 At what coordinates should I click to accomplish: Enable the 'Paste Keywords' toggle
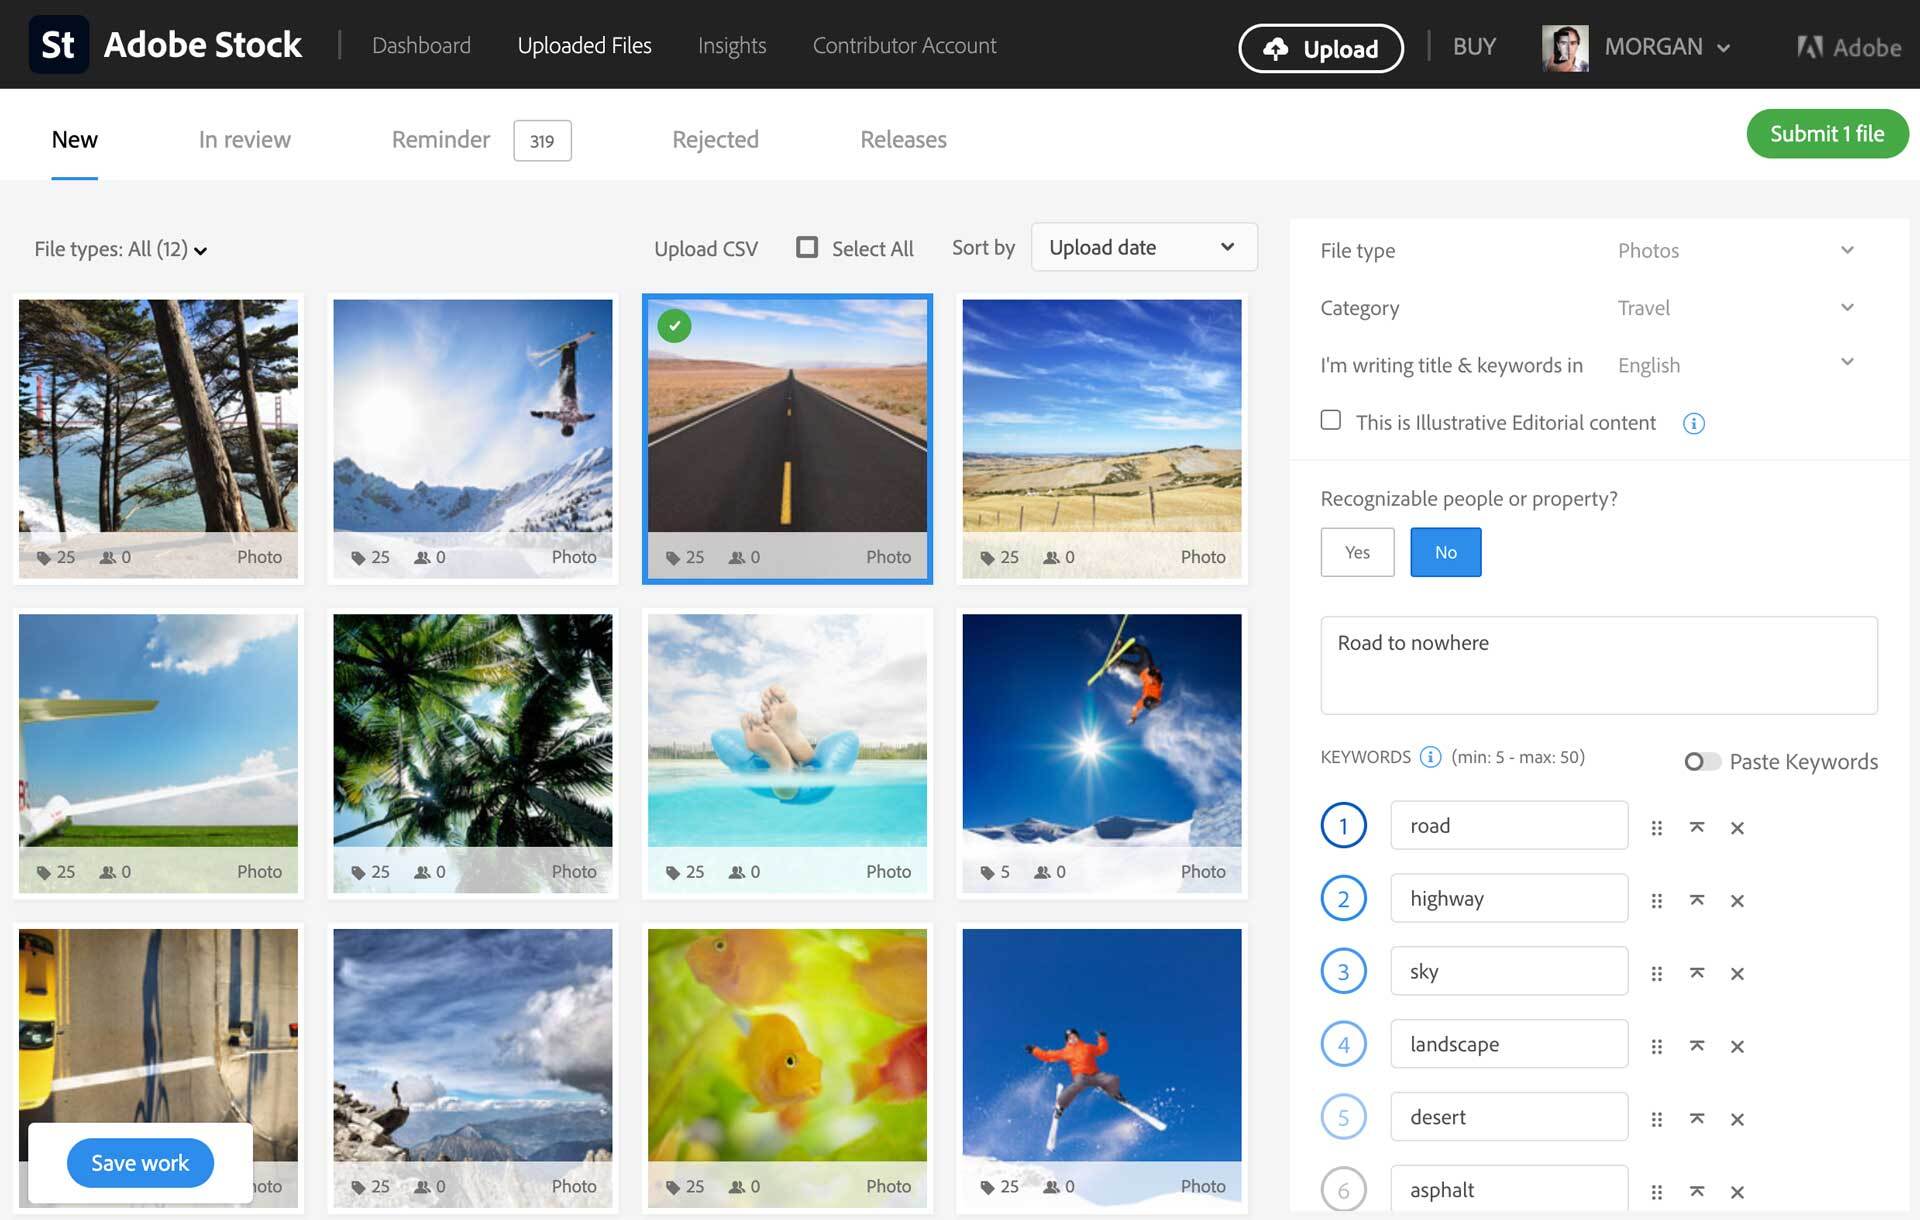pos(1697,760)
